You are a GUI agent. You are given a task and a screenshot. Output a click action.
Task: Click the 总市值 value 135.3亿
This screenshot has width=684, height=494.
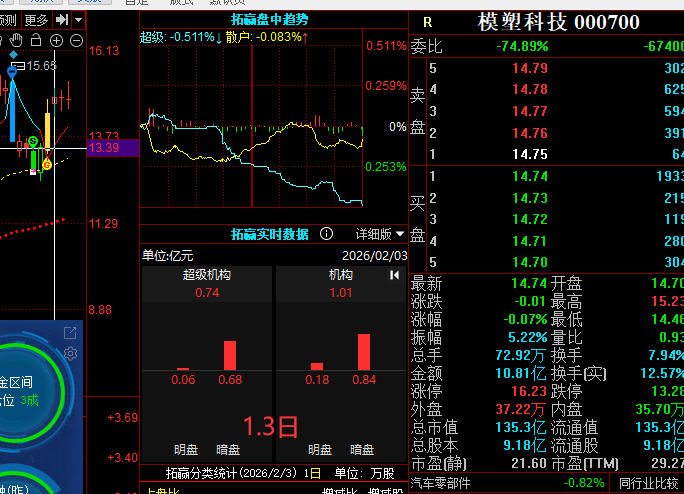[520, 427]
